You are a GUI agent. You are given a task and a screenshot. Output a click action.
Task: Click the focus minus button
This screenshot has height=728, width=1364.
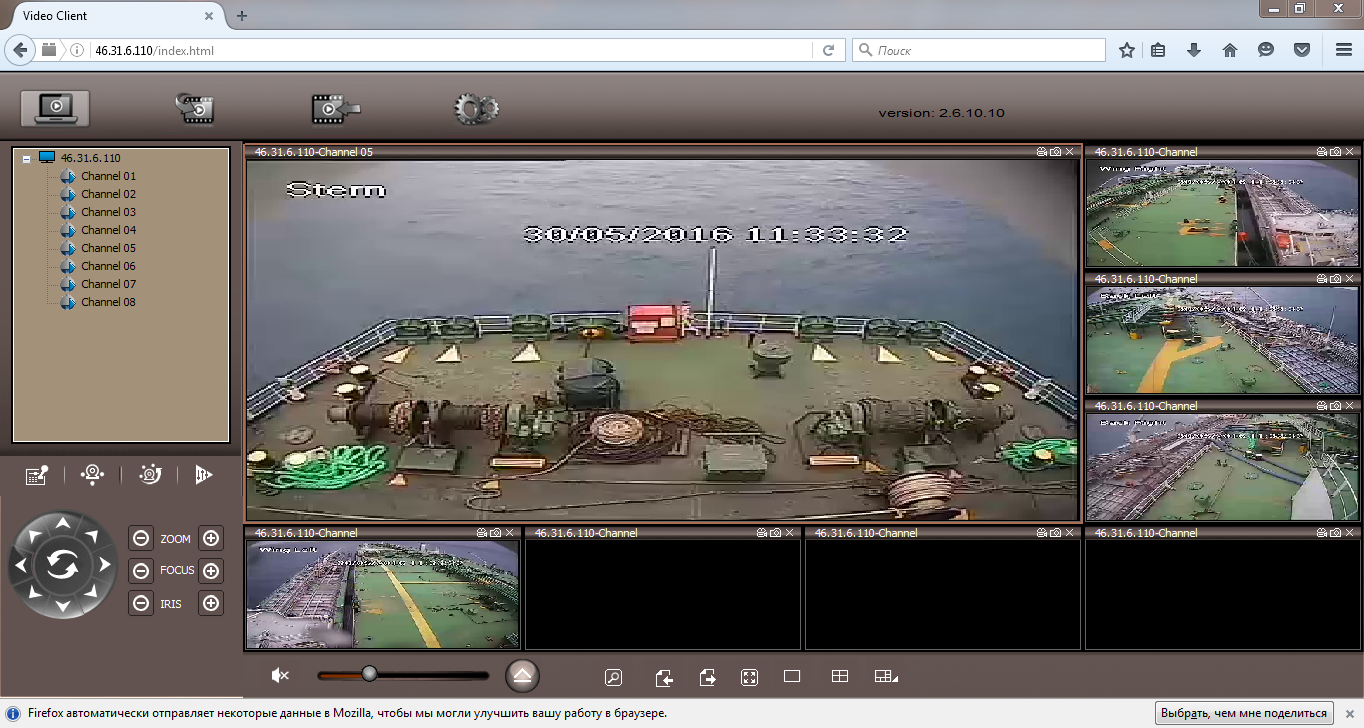(141, 571)
